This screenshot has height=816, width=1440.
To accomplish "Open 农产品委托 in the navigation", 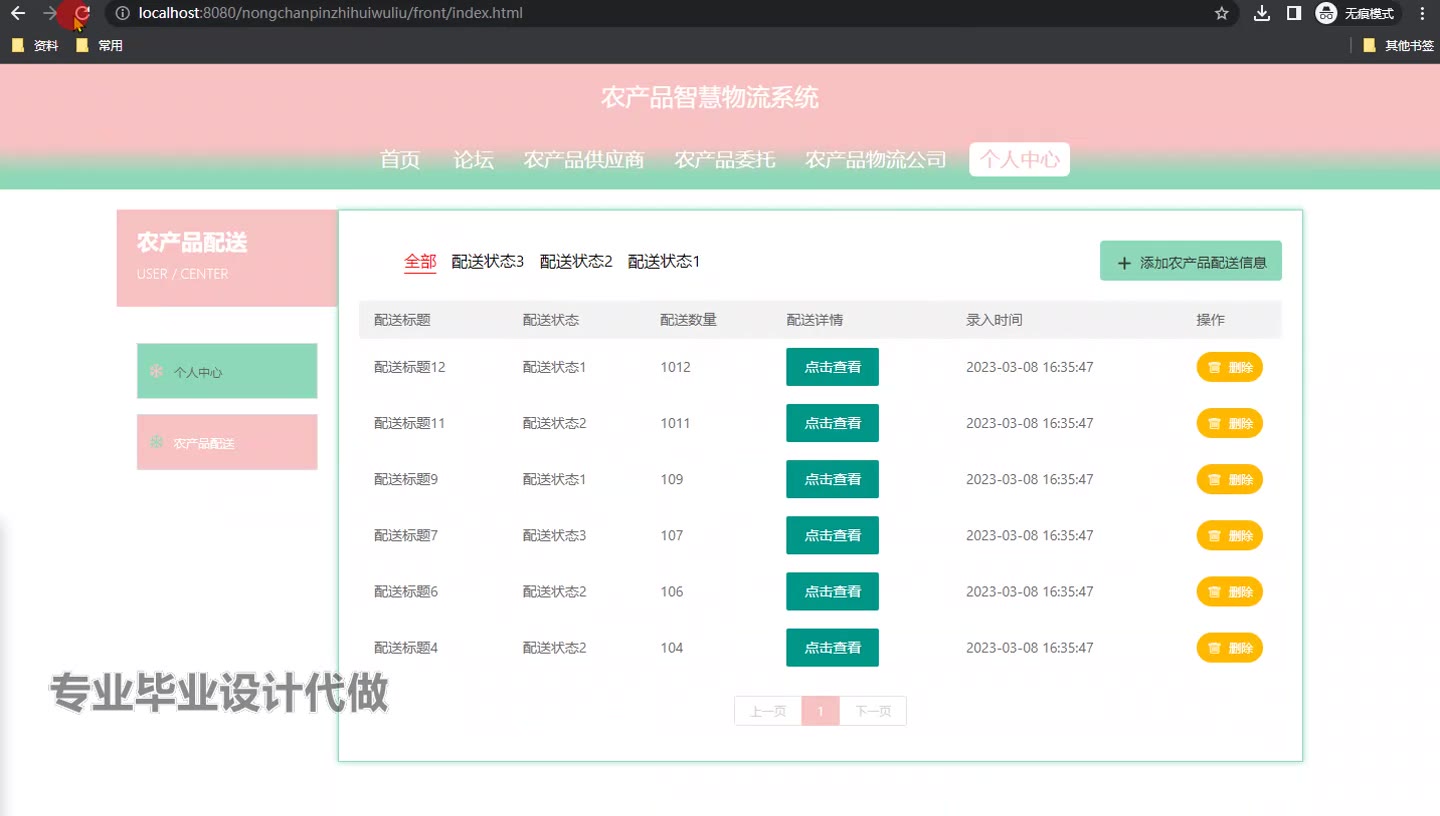I will [x=725, y=159].
